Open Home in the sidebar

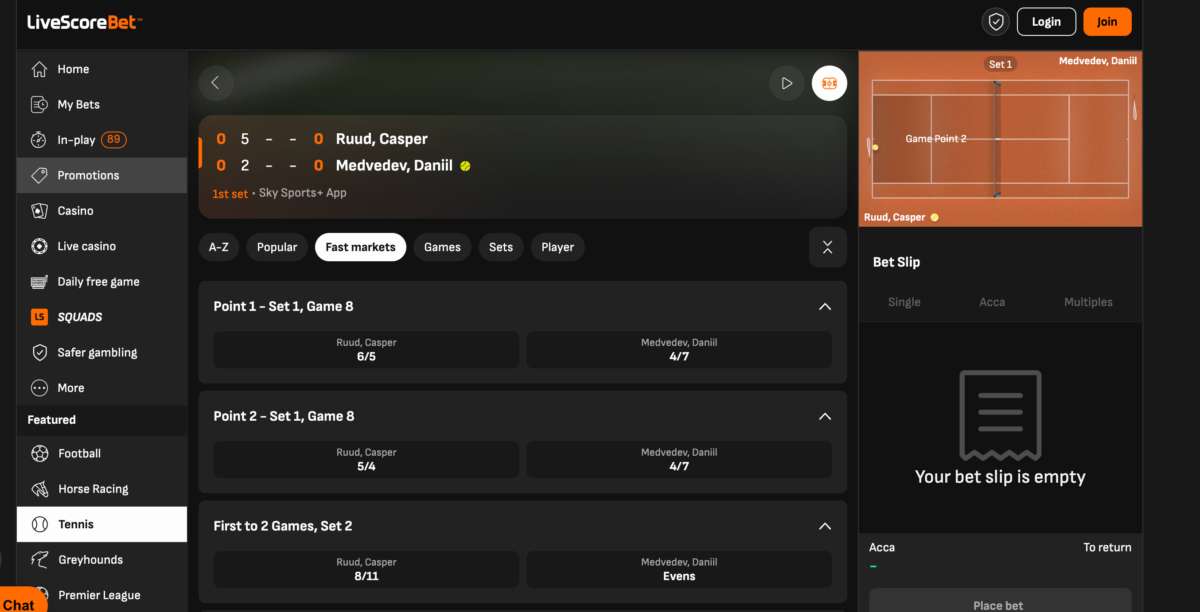(x=102, y=69)
